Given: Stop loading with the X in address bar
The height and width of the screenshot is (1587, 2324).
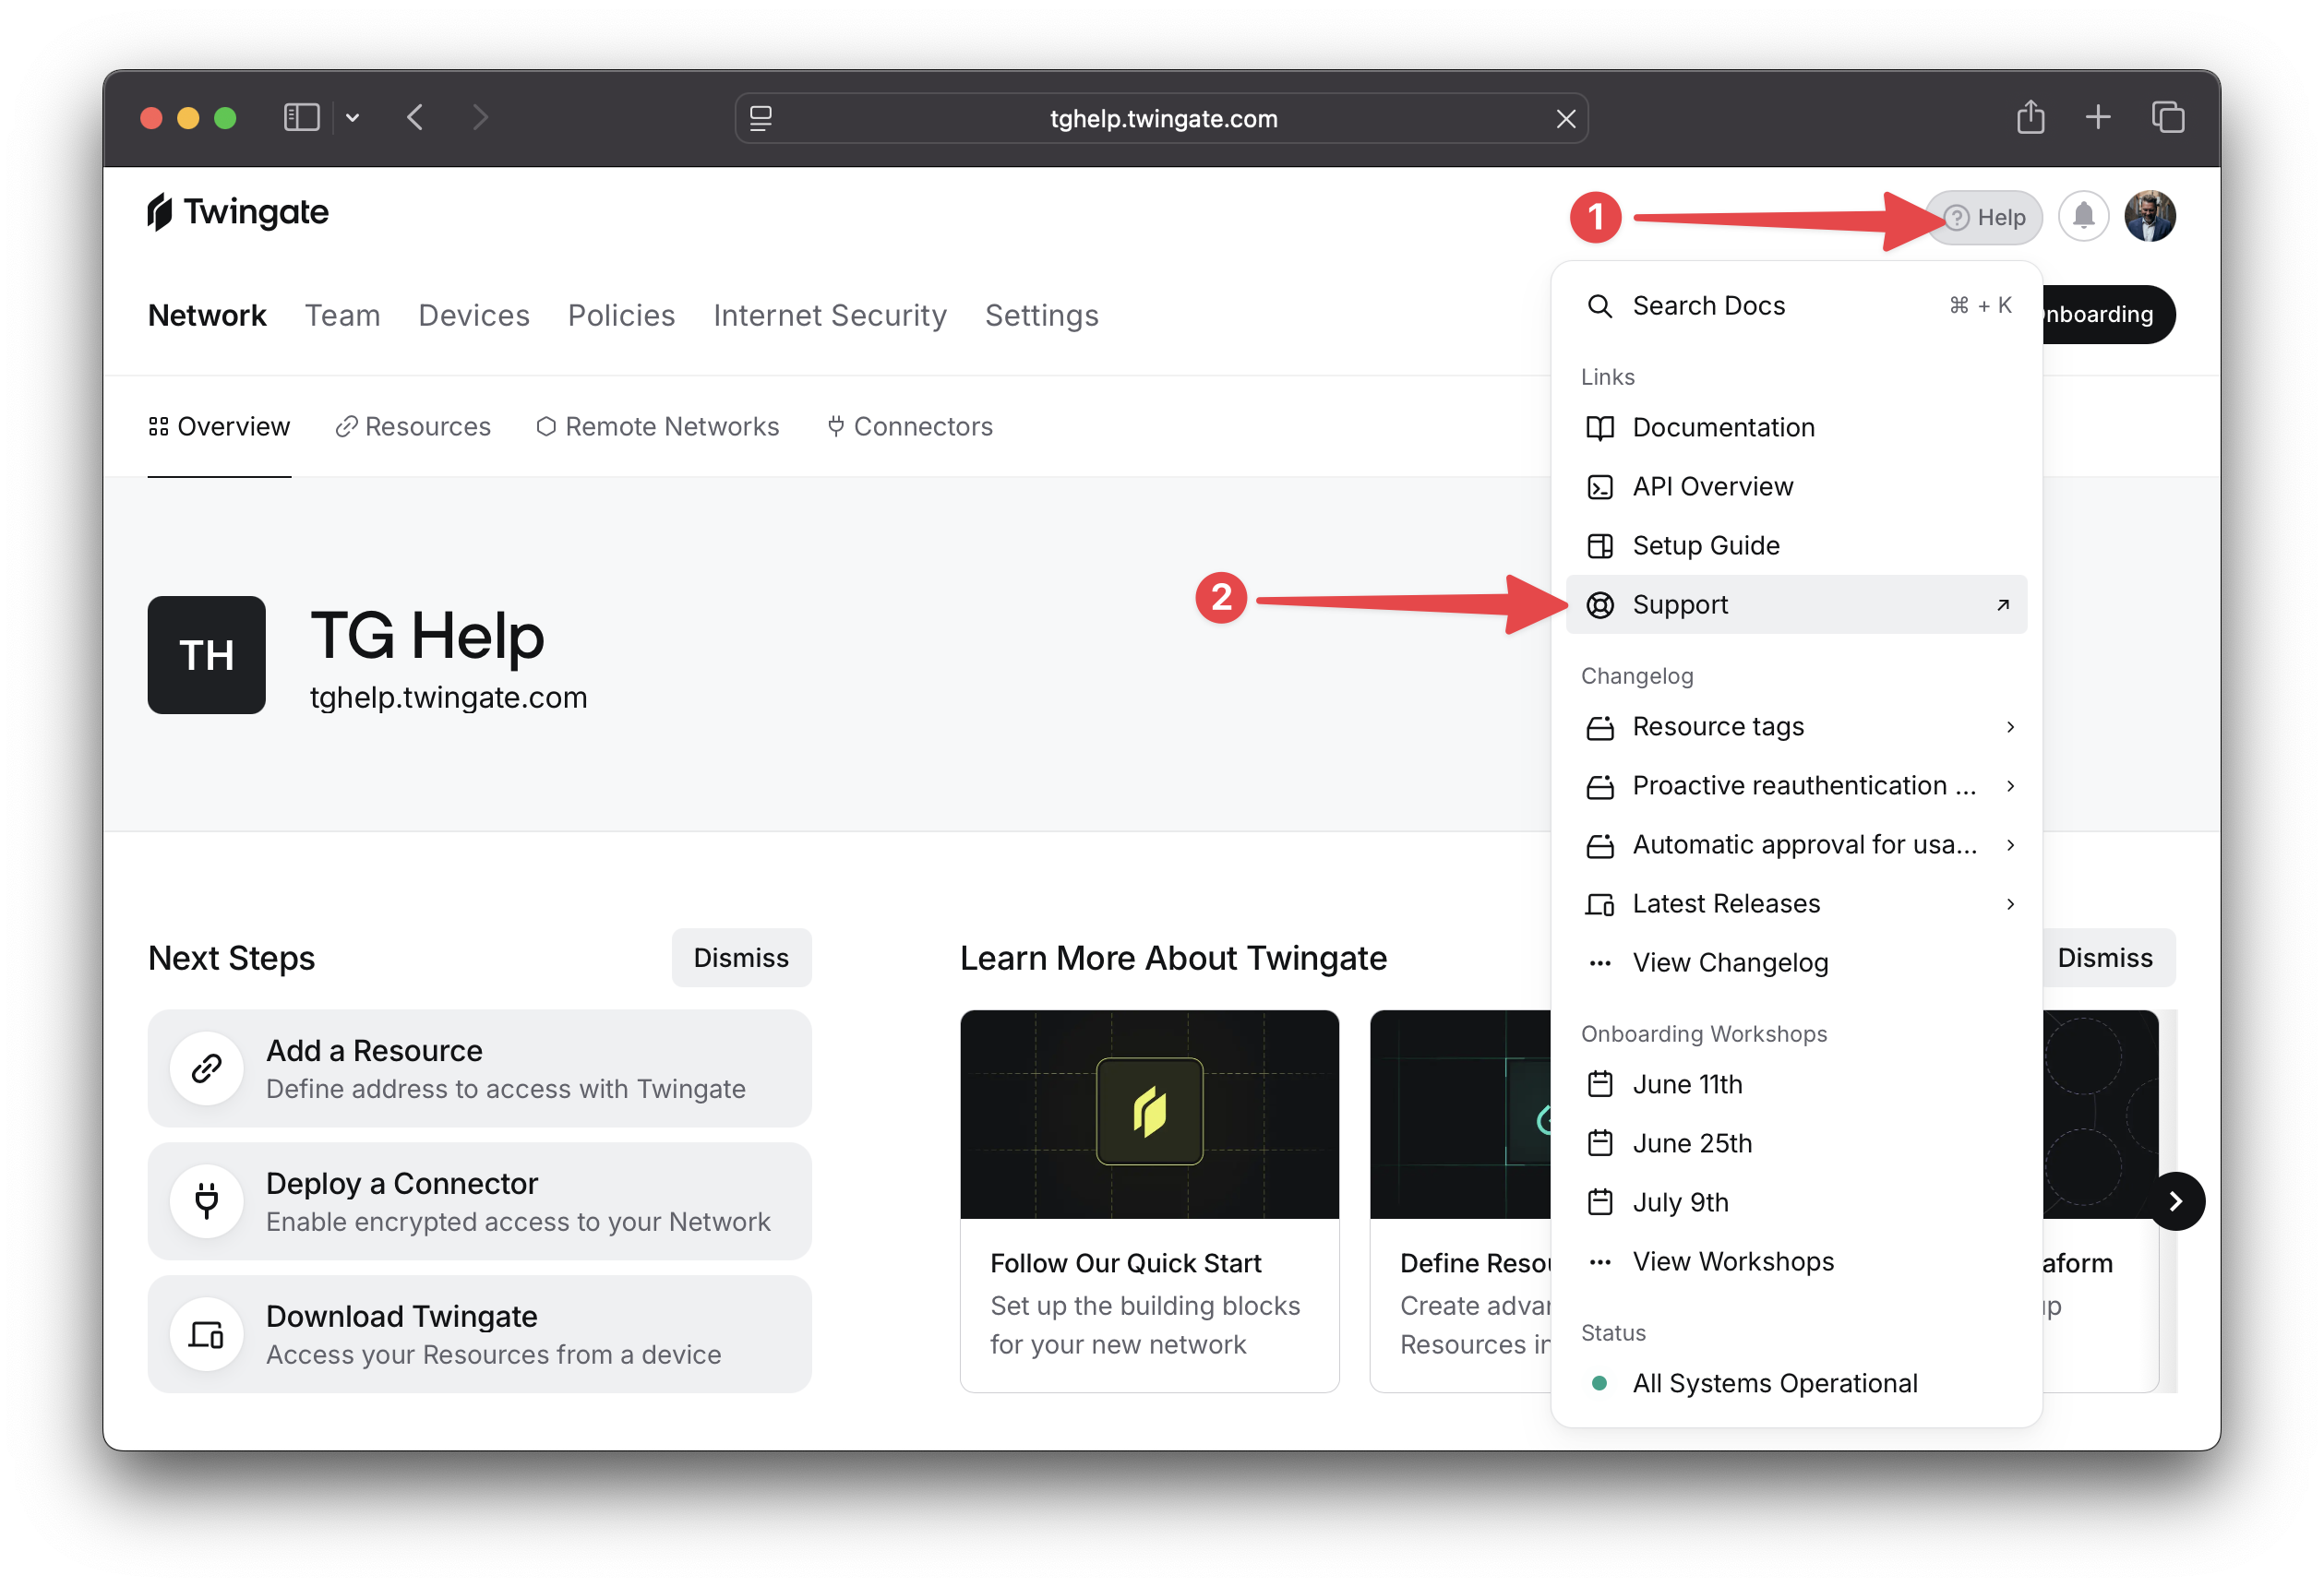Looking at the screenshot, I should pyautogui.click(x=1566, y=119).
